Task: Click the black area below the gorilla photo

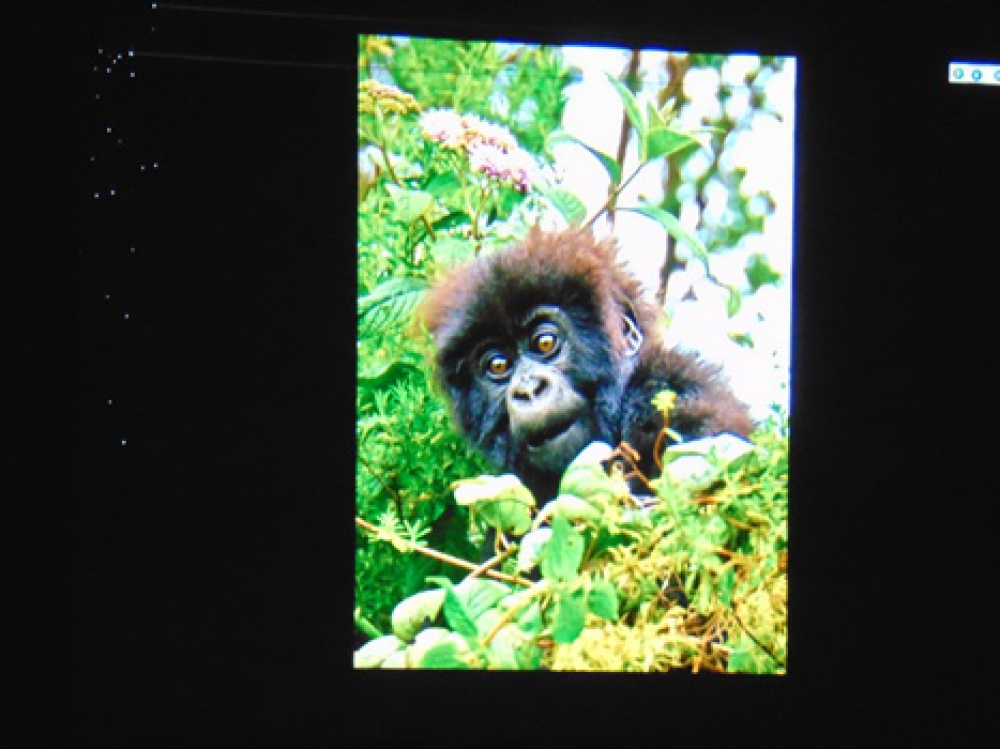Action: click(570, 712)
